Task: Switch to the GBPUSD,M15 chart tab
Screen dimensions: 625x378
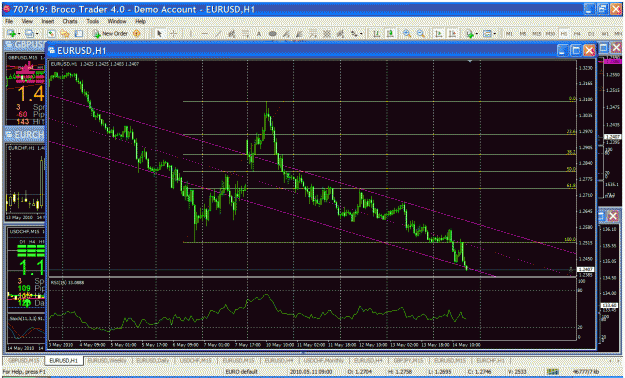Action: 24,360
